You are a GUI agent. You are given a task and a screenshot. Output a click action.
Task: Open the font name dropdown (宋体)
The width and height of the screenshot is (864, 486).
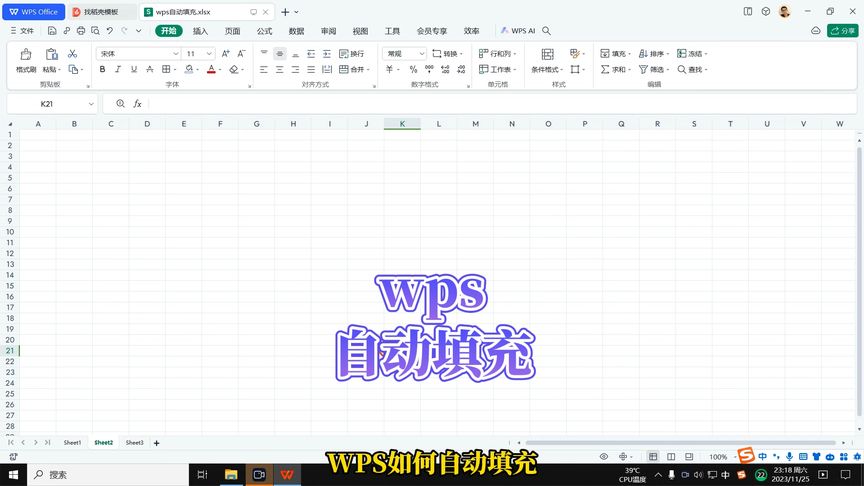[138, 53]
